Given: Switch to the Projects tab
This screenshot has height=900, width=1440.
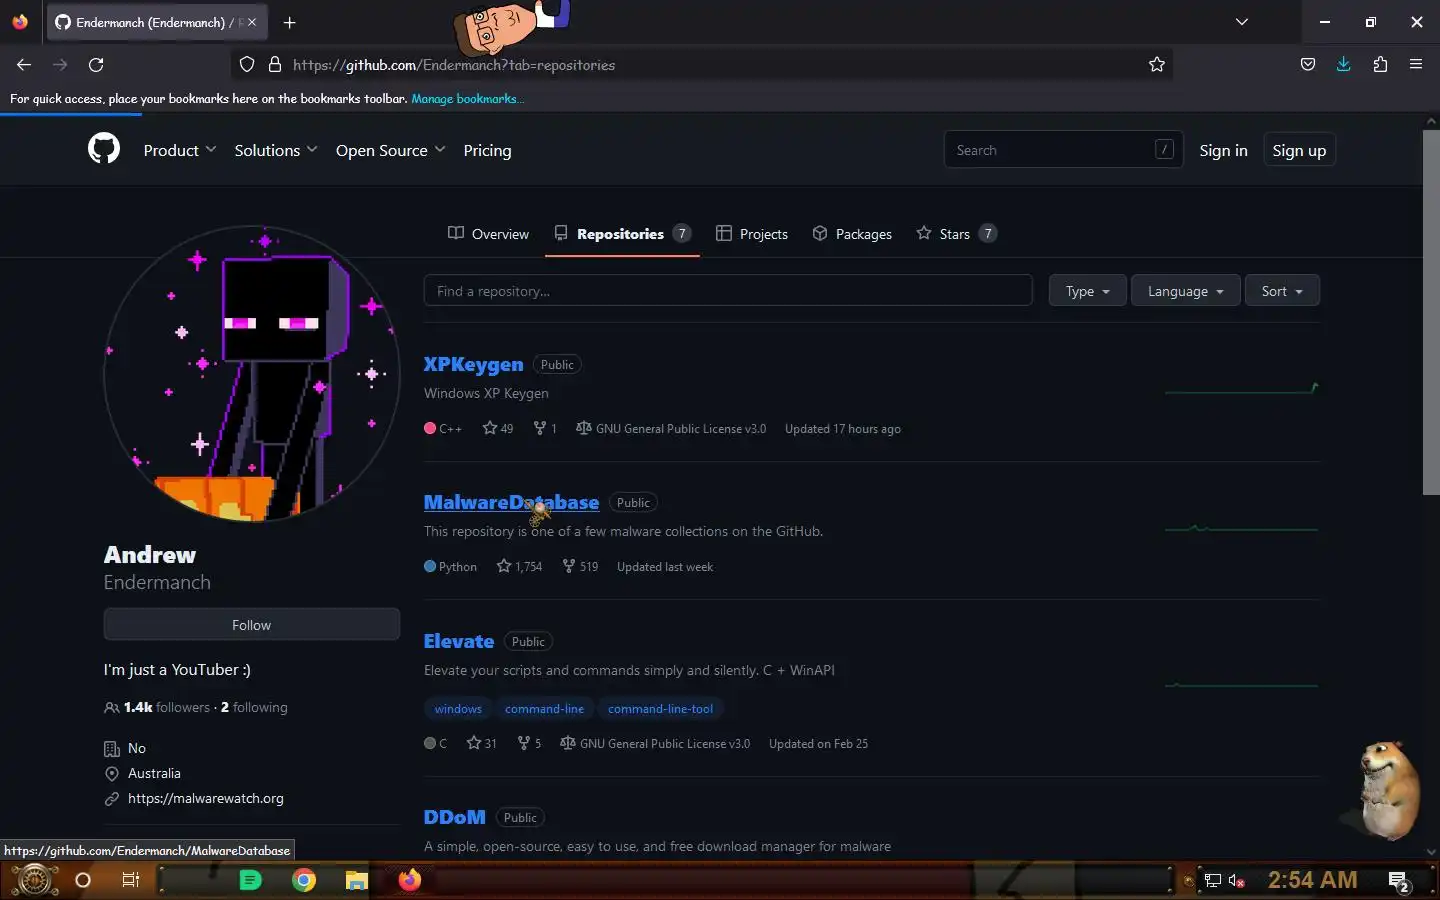Looking at the screenshot, I should coord(752,234).
